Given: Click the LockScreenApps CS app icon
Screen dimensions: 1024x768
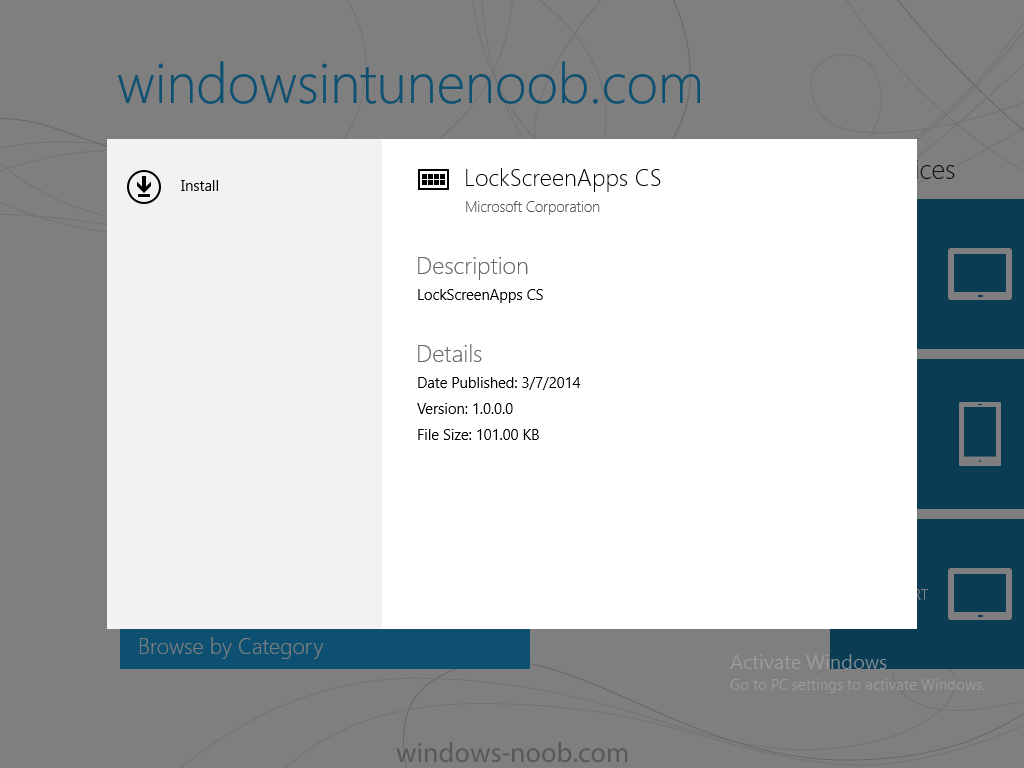Looking at the screenshot, I should (433, 179).
